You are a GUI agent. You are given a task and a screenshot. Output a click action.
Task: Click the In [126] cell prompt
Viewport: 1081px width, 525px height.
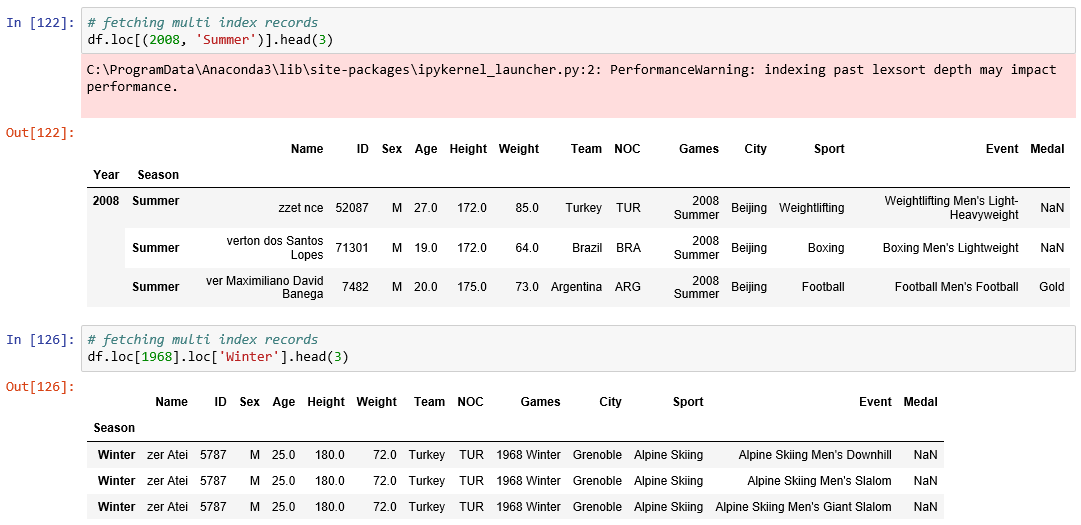(x=41, y=340)
